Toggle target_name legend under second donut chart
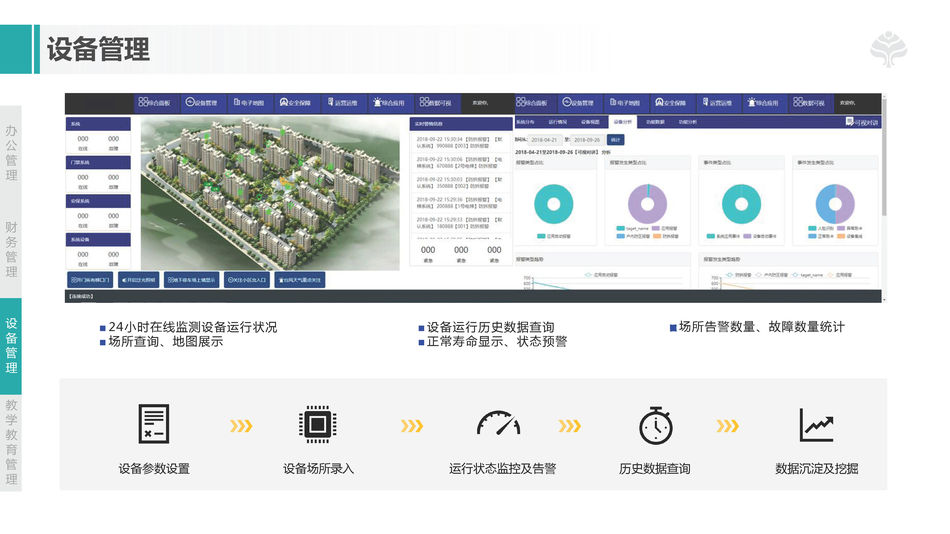 [x=634, y=228]
